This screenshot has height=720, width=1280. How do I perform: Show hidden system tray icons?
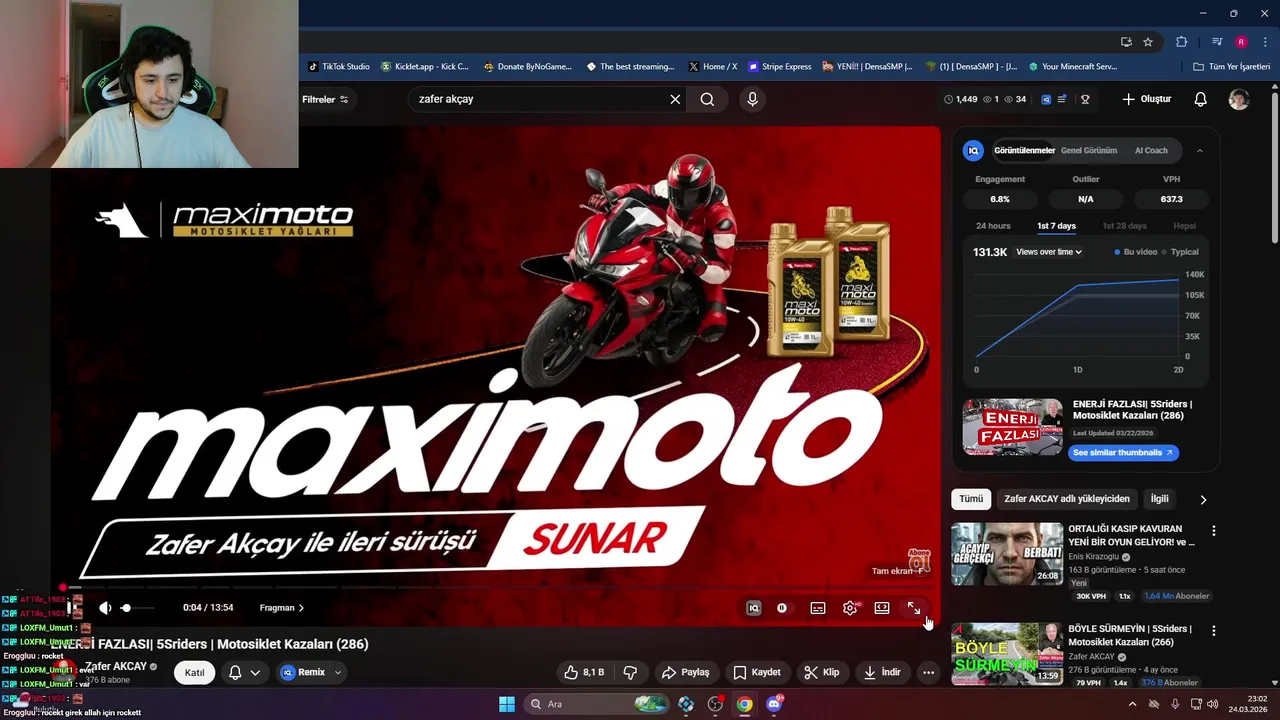1132,704
